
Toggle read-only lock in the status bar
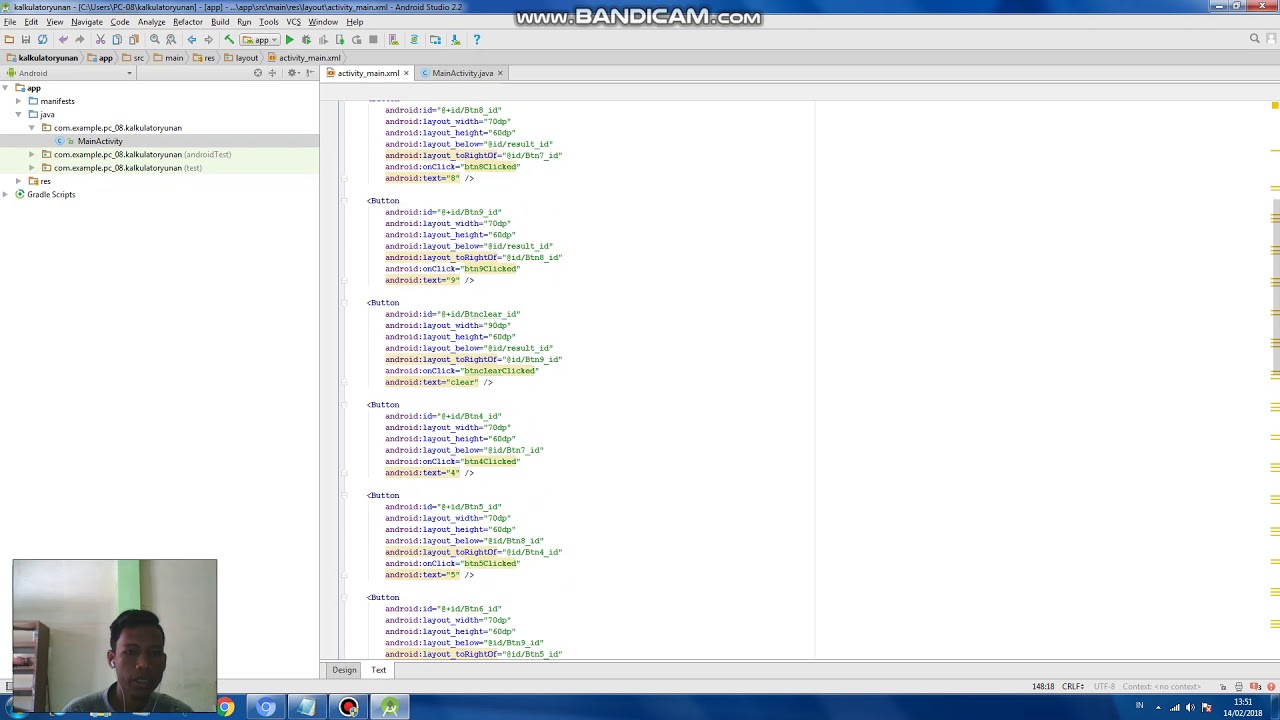click(x=1223, y=687)
